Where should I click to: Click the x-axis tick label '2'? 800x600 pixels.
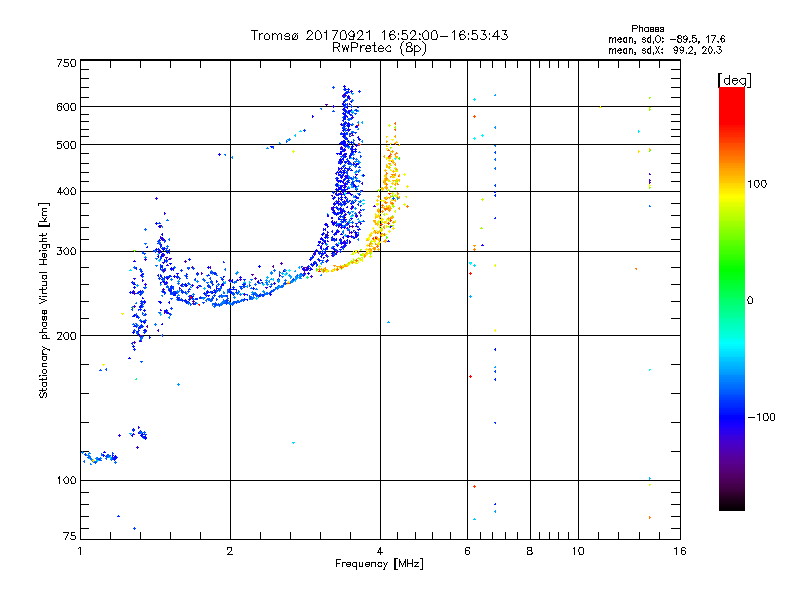(x=230, y=551)
